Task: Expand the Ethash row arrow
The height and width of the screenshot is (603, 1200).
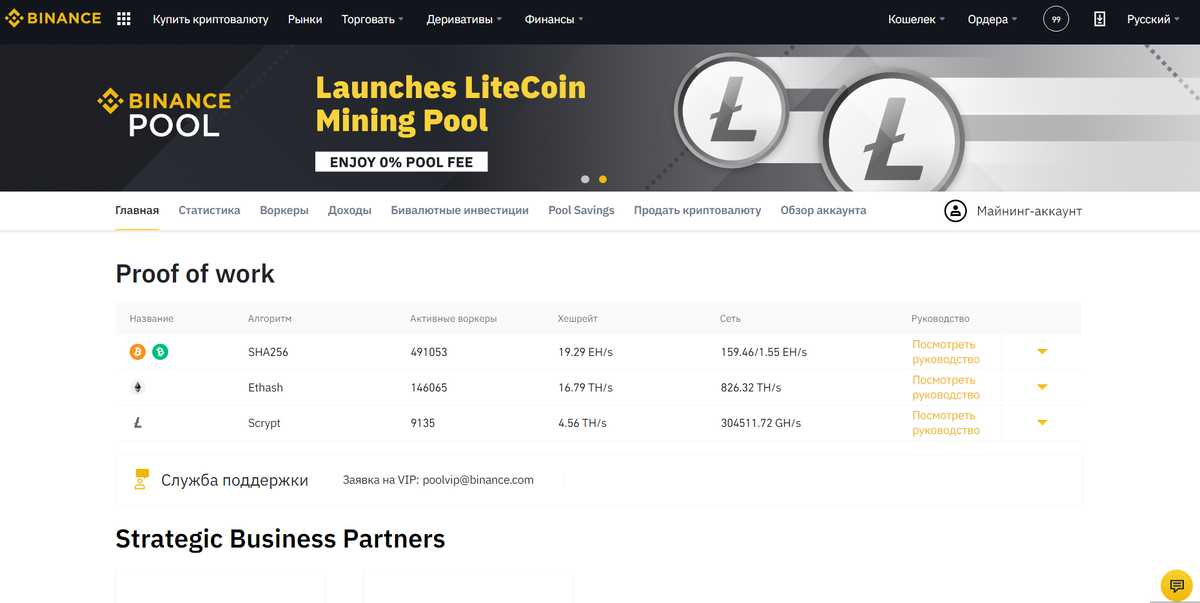Action: click(x=1042, y=387)
